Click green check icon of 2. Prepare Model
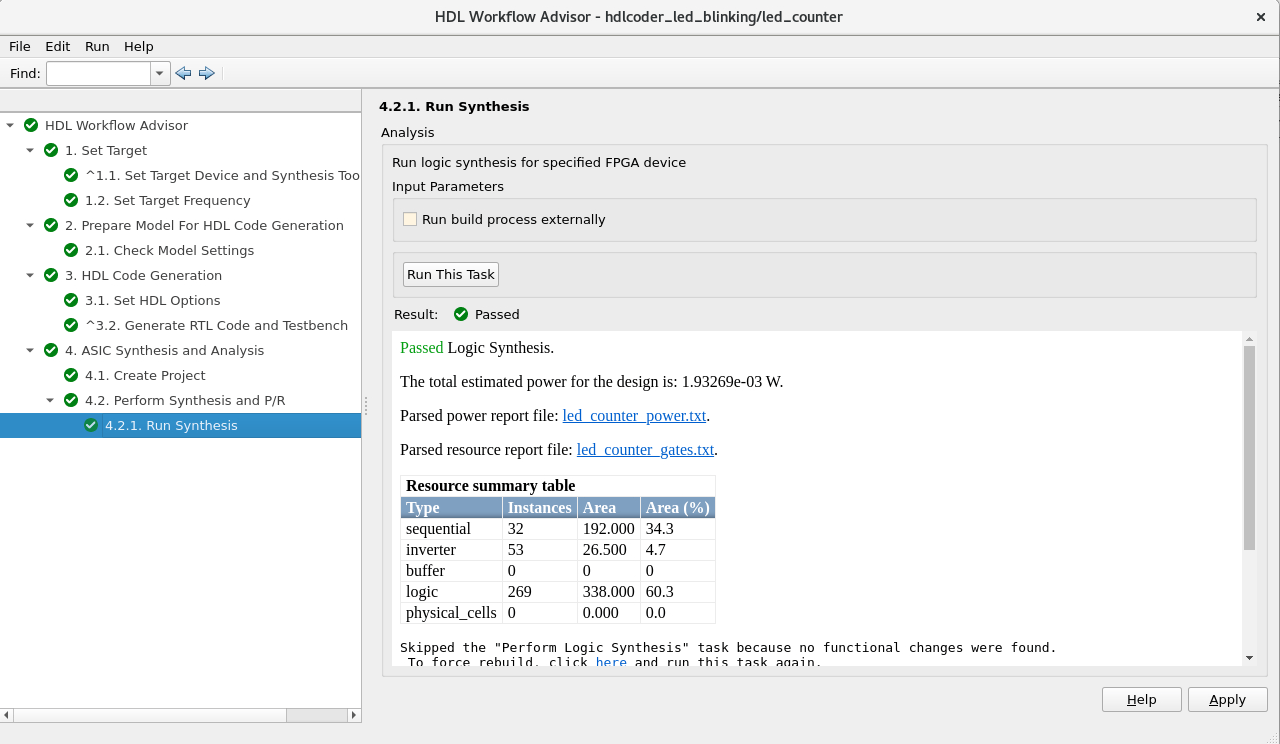Image resolution: width=1280 pixels, height=744 pixels. point(51,225)
